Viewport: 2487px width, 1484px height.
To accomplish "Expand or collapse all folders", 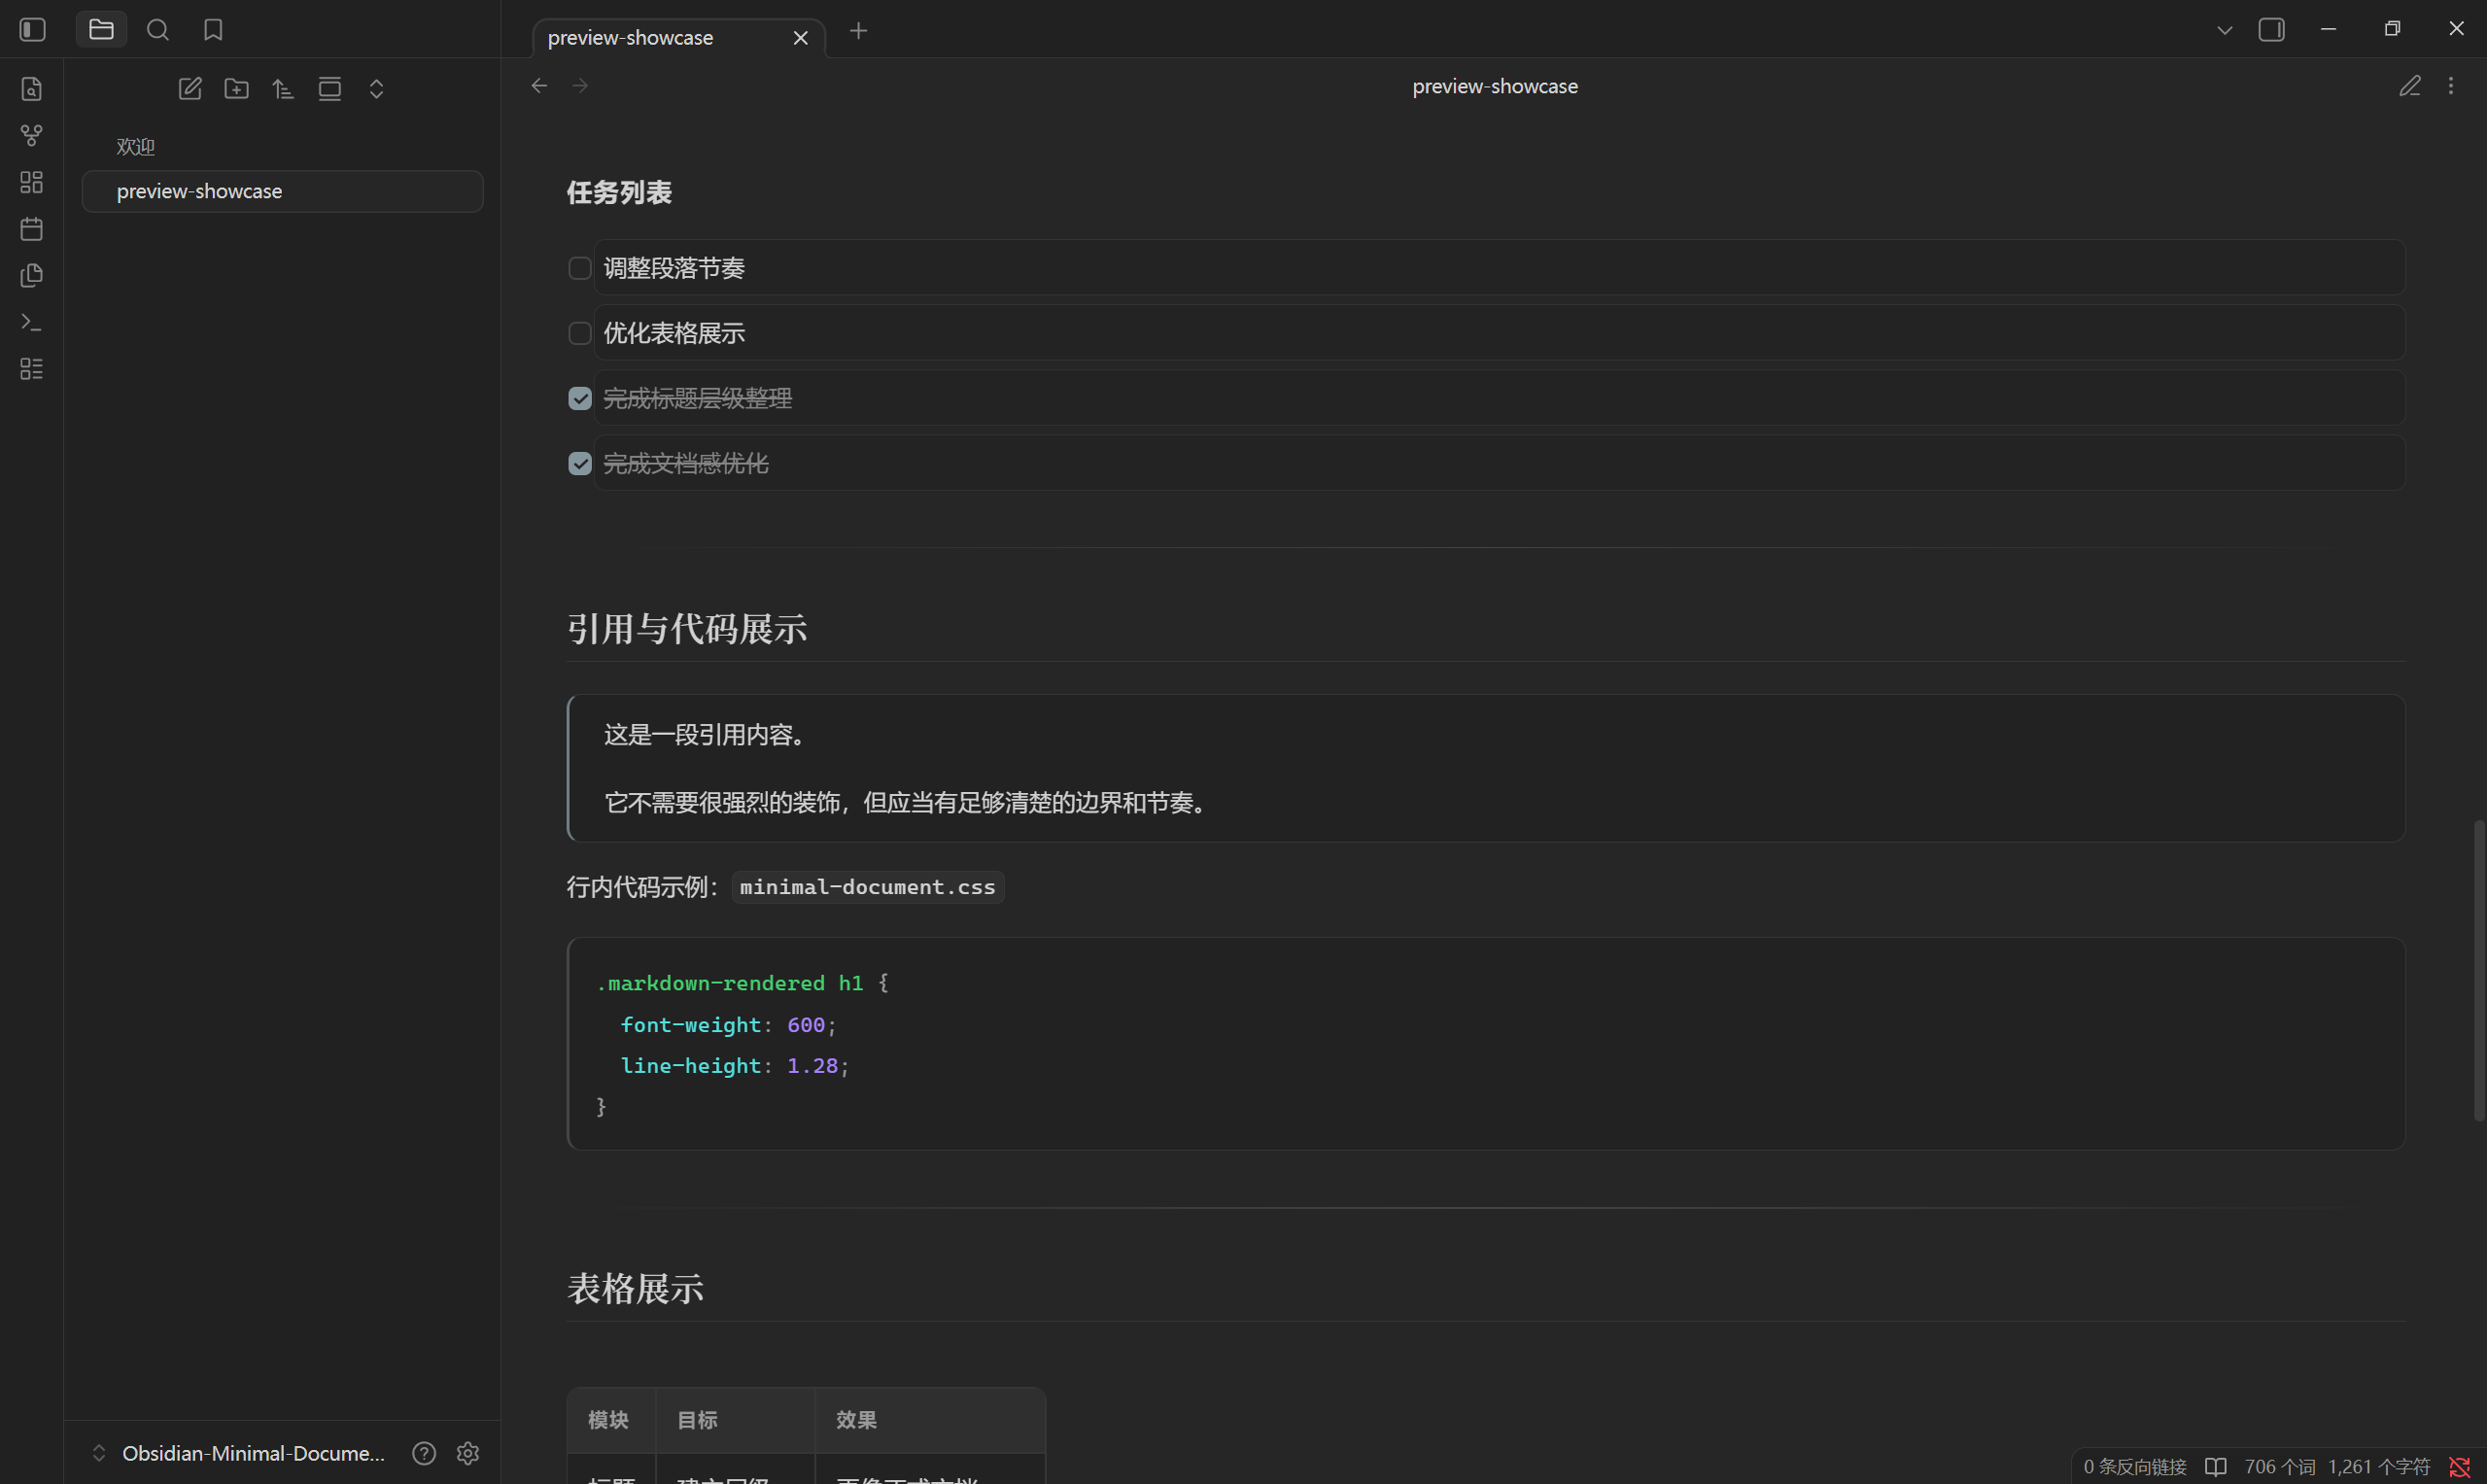I will coord(377,89).
